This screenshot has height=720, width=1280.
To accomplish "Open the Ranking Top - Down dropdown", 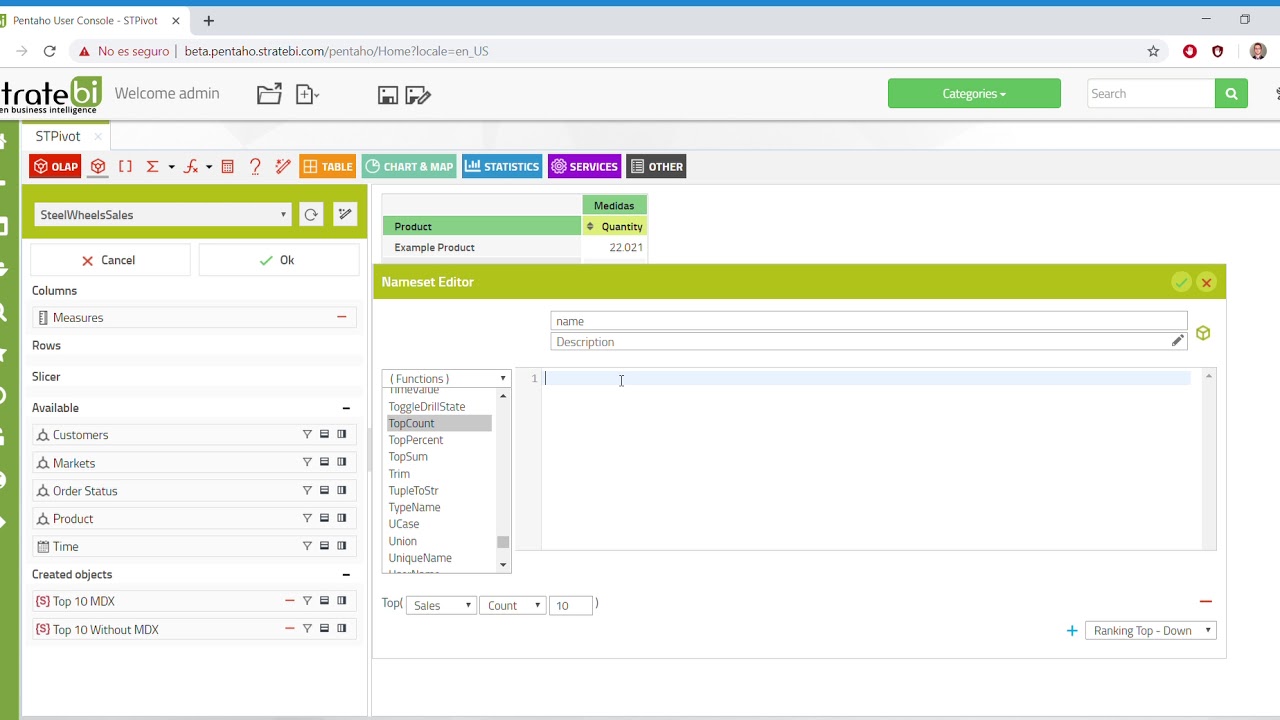I will 1150,631.
